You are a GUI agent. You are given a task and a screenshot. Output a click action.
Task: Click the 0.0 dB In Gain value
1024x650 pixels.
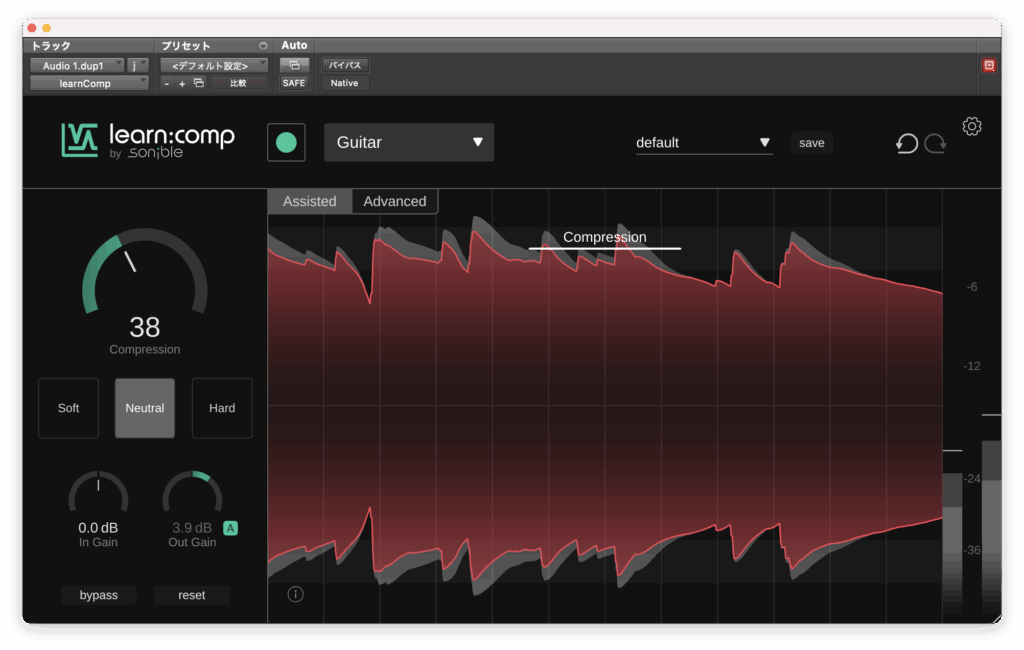(x=99, y=528)
